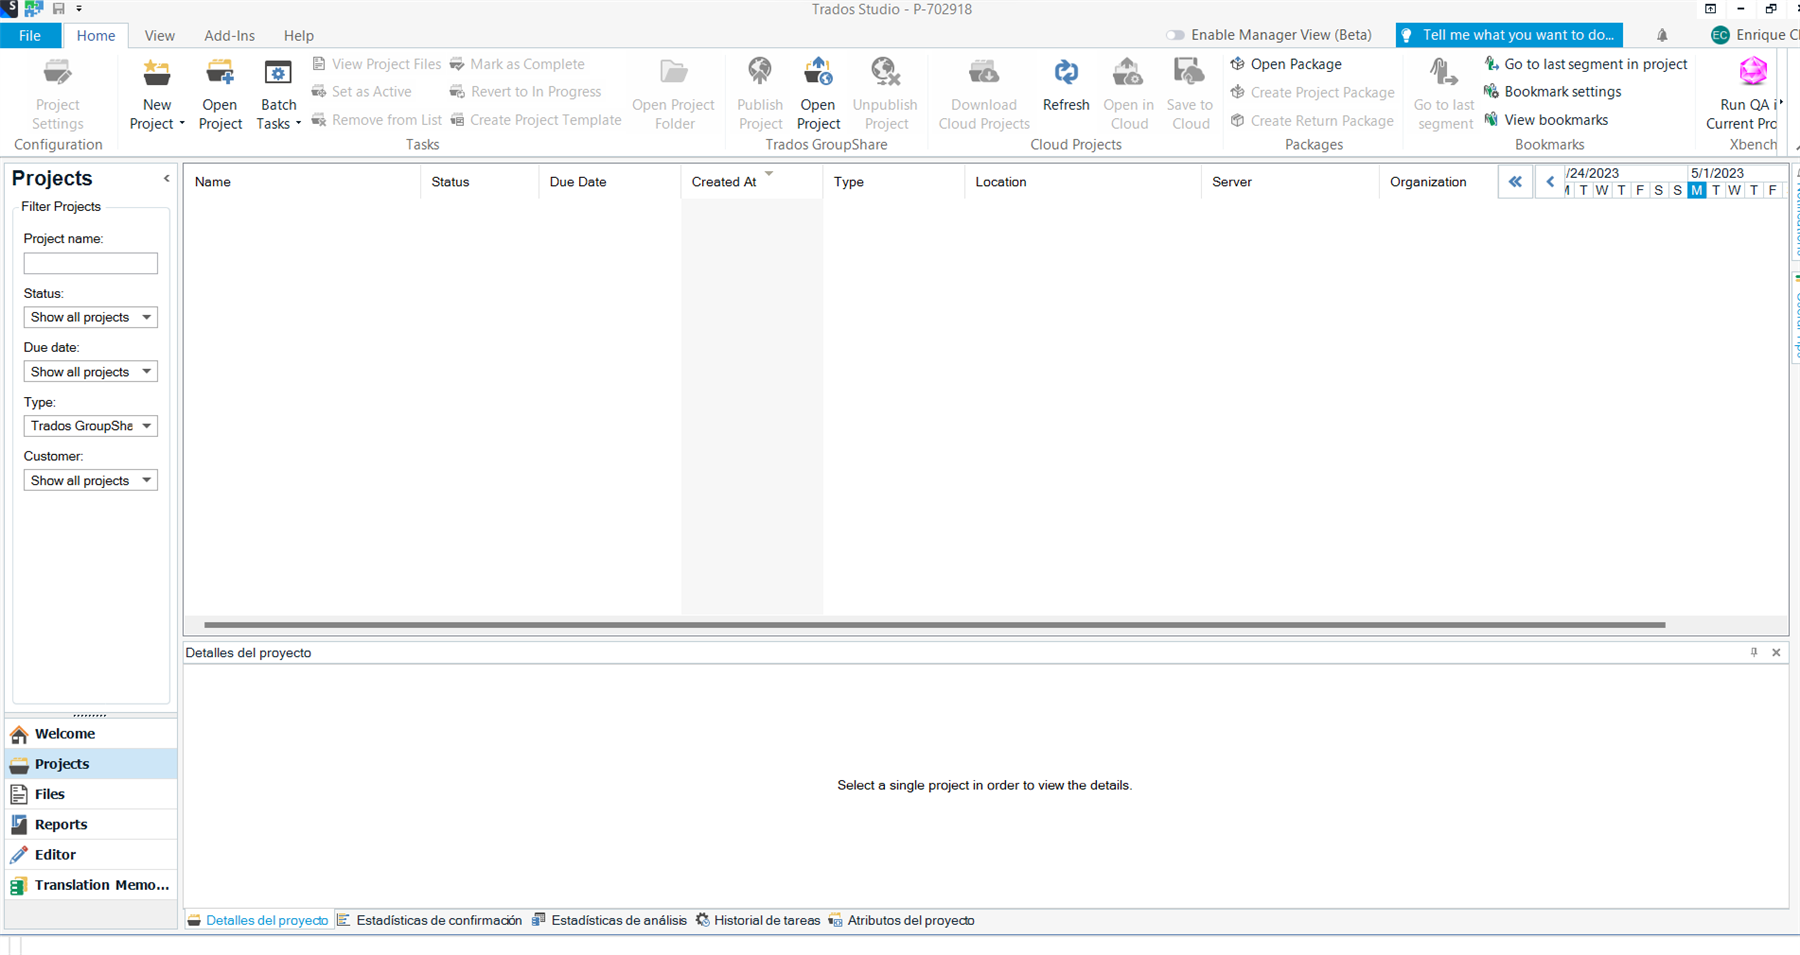Switch to the Home ribbon tab
Image resolution: width=1800 pixels, height=955 pixels.
(96, 35)
